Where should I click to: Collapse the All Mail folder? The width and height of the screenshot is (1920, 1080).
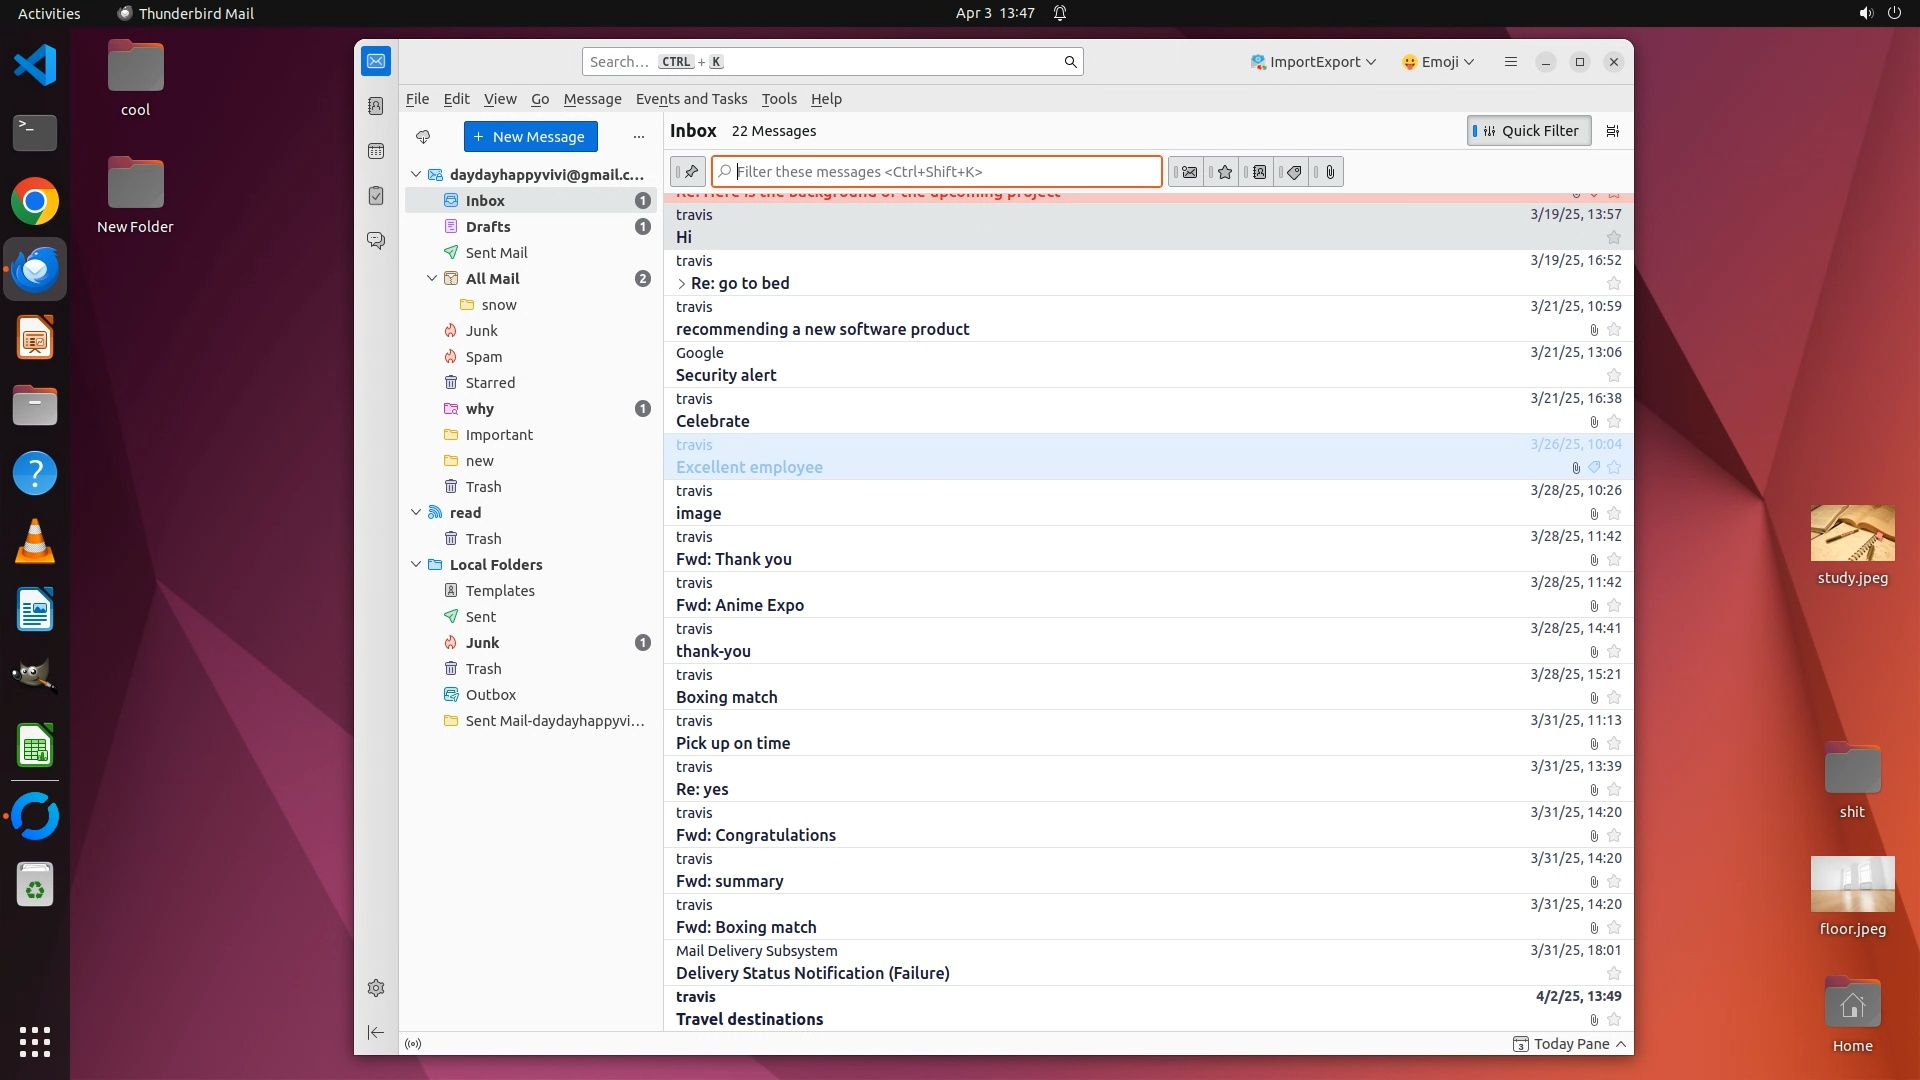coord(432,279)
